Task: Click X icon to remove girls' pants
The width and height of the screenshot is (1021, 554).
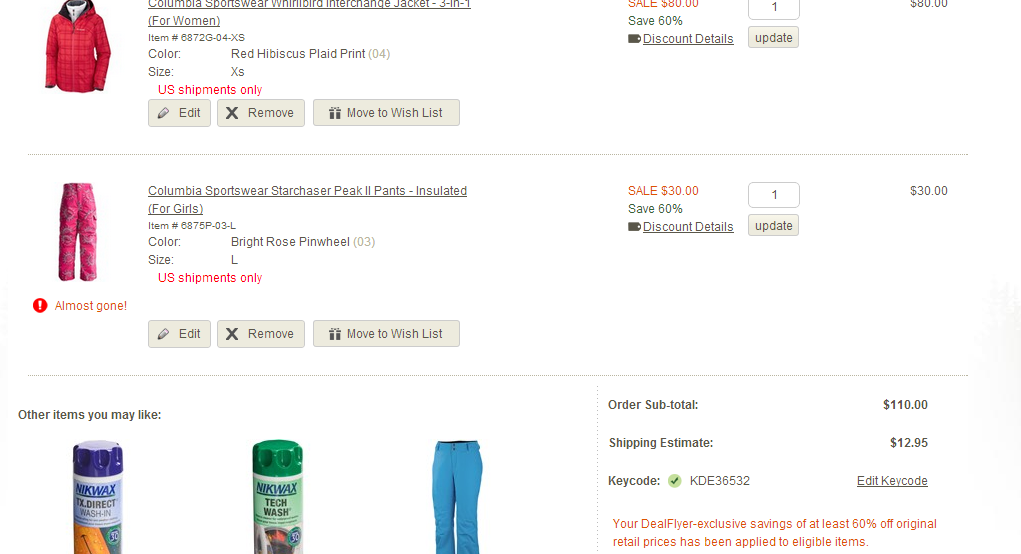Action: click(x=232, y=334)
